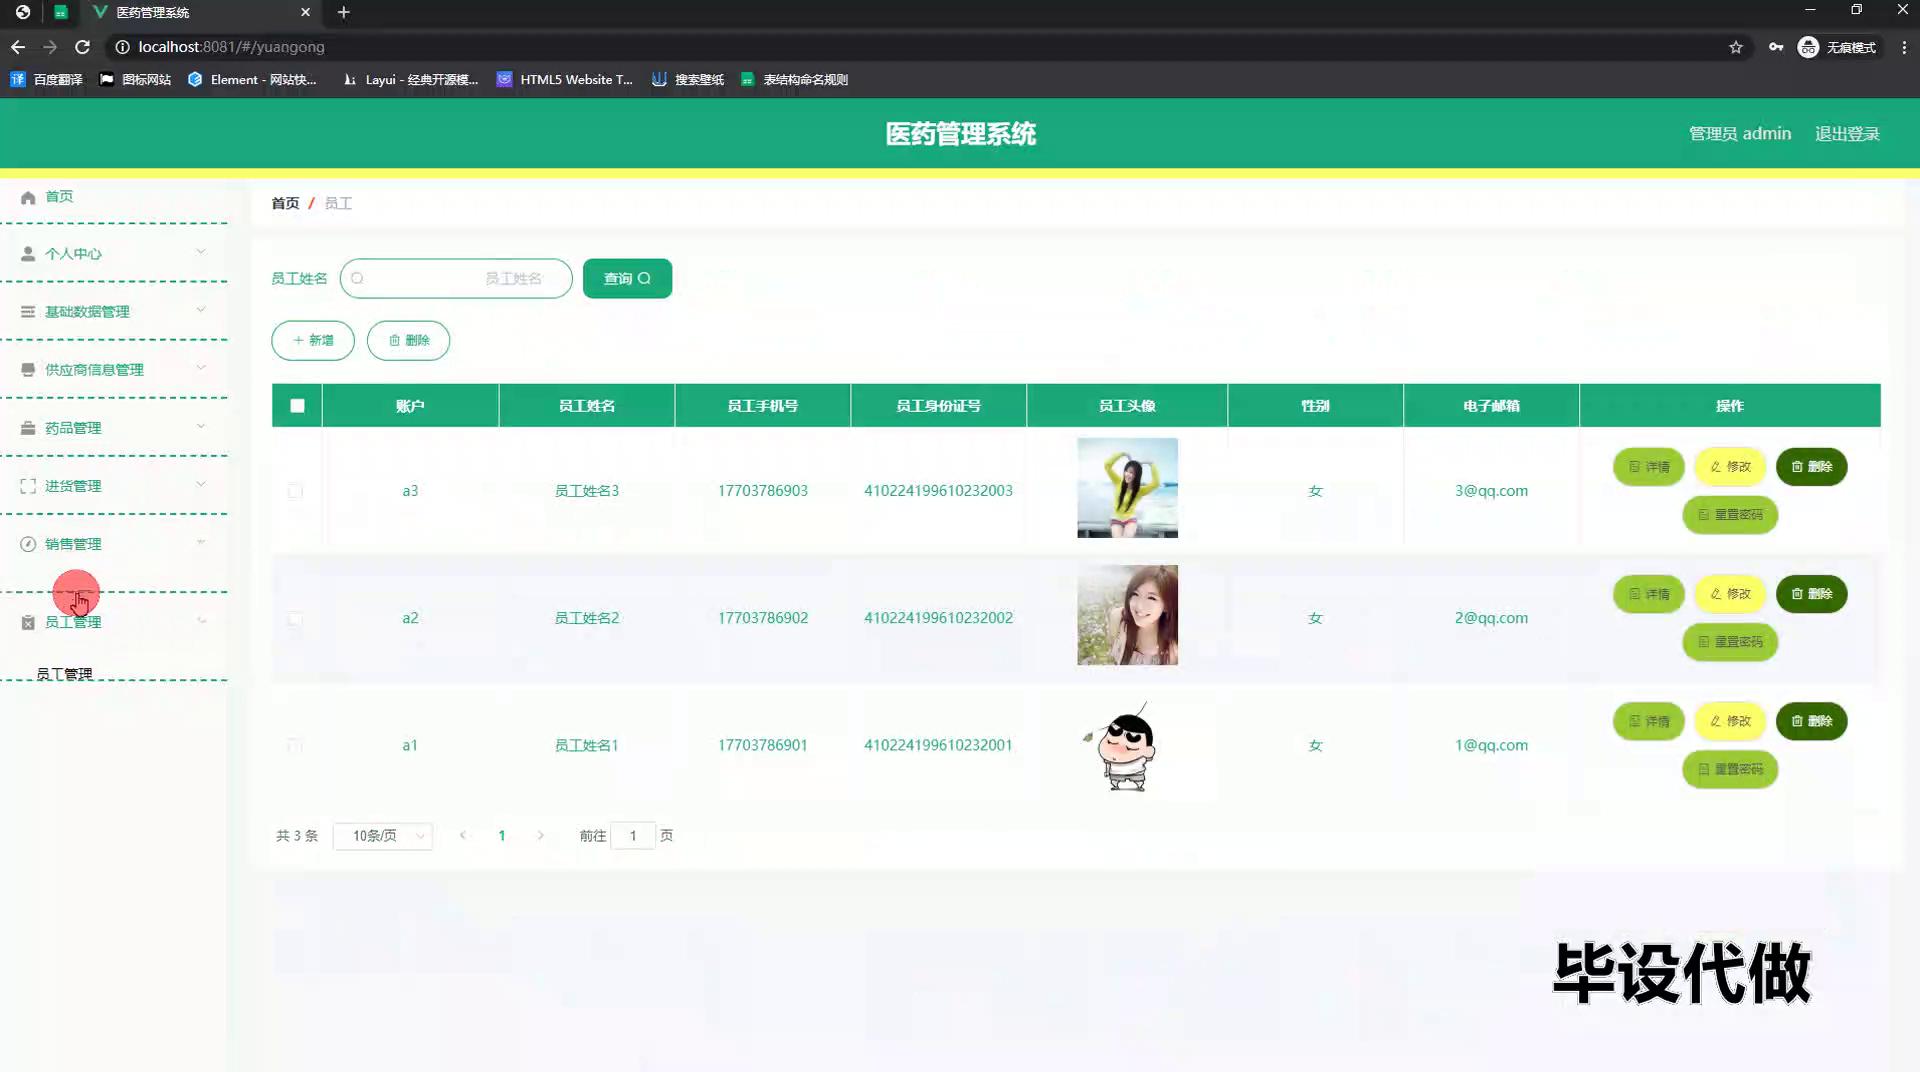Open the 10条/页 page size dropdown
Viewport: 1920px width, 1072px height.
(383, 836)
